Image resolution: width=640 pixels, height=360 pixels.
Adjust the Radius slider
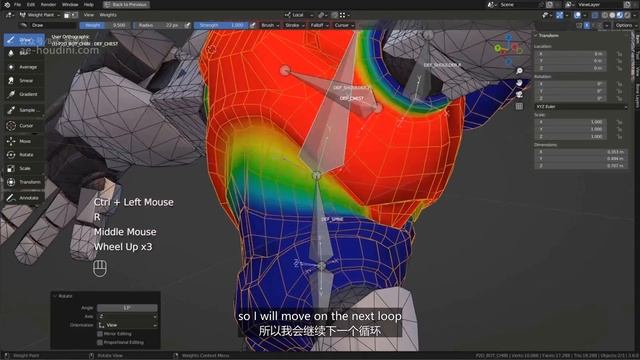point(158,25)
